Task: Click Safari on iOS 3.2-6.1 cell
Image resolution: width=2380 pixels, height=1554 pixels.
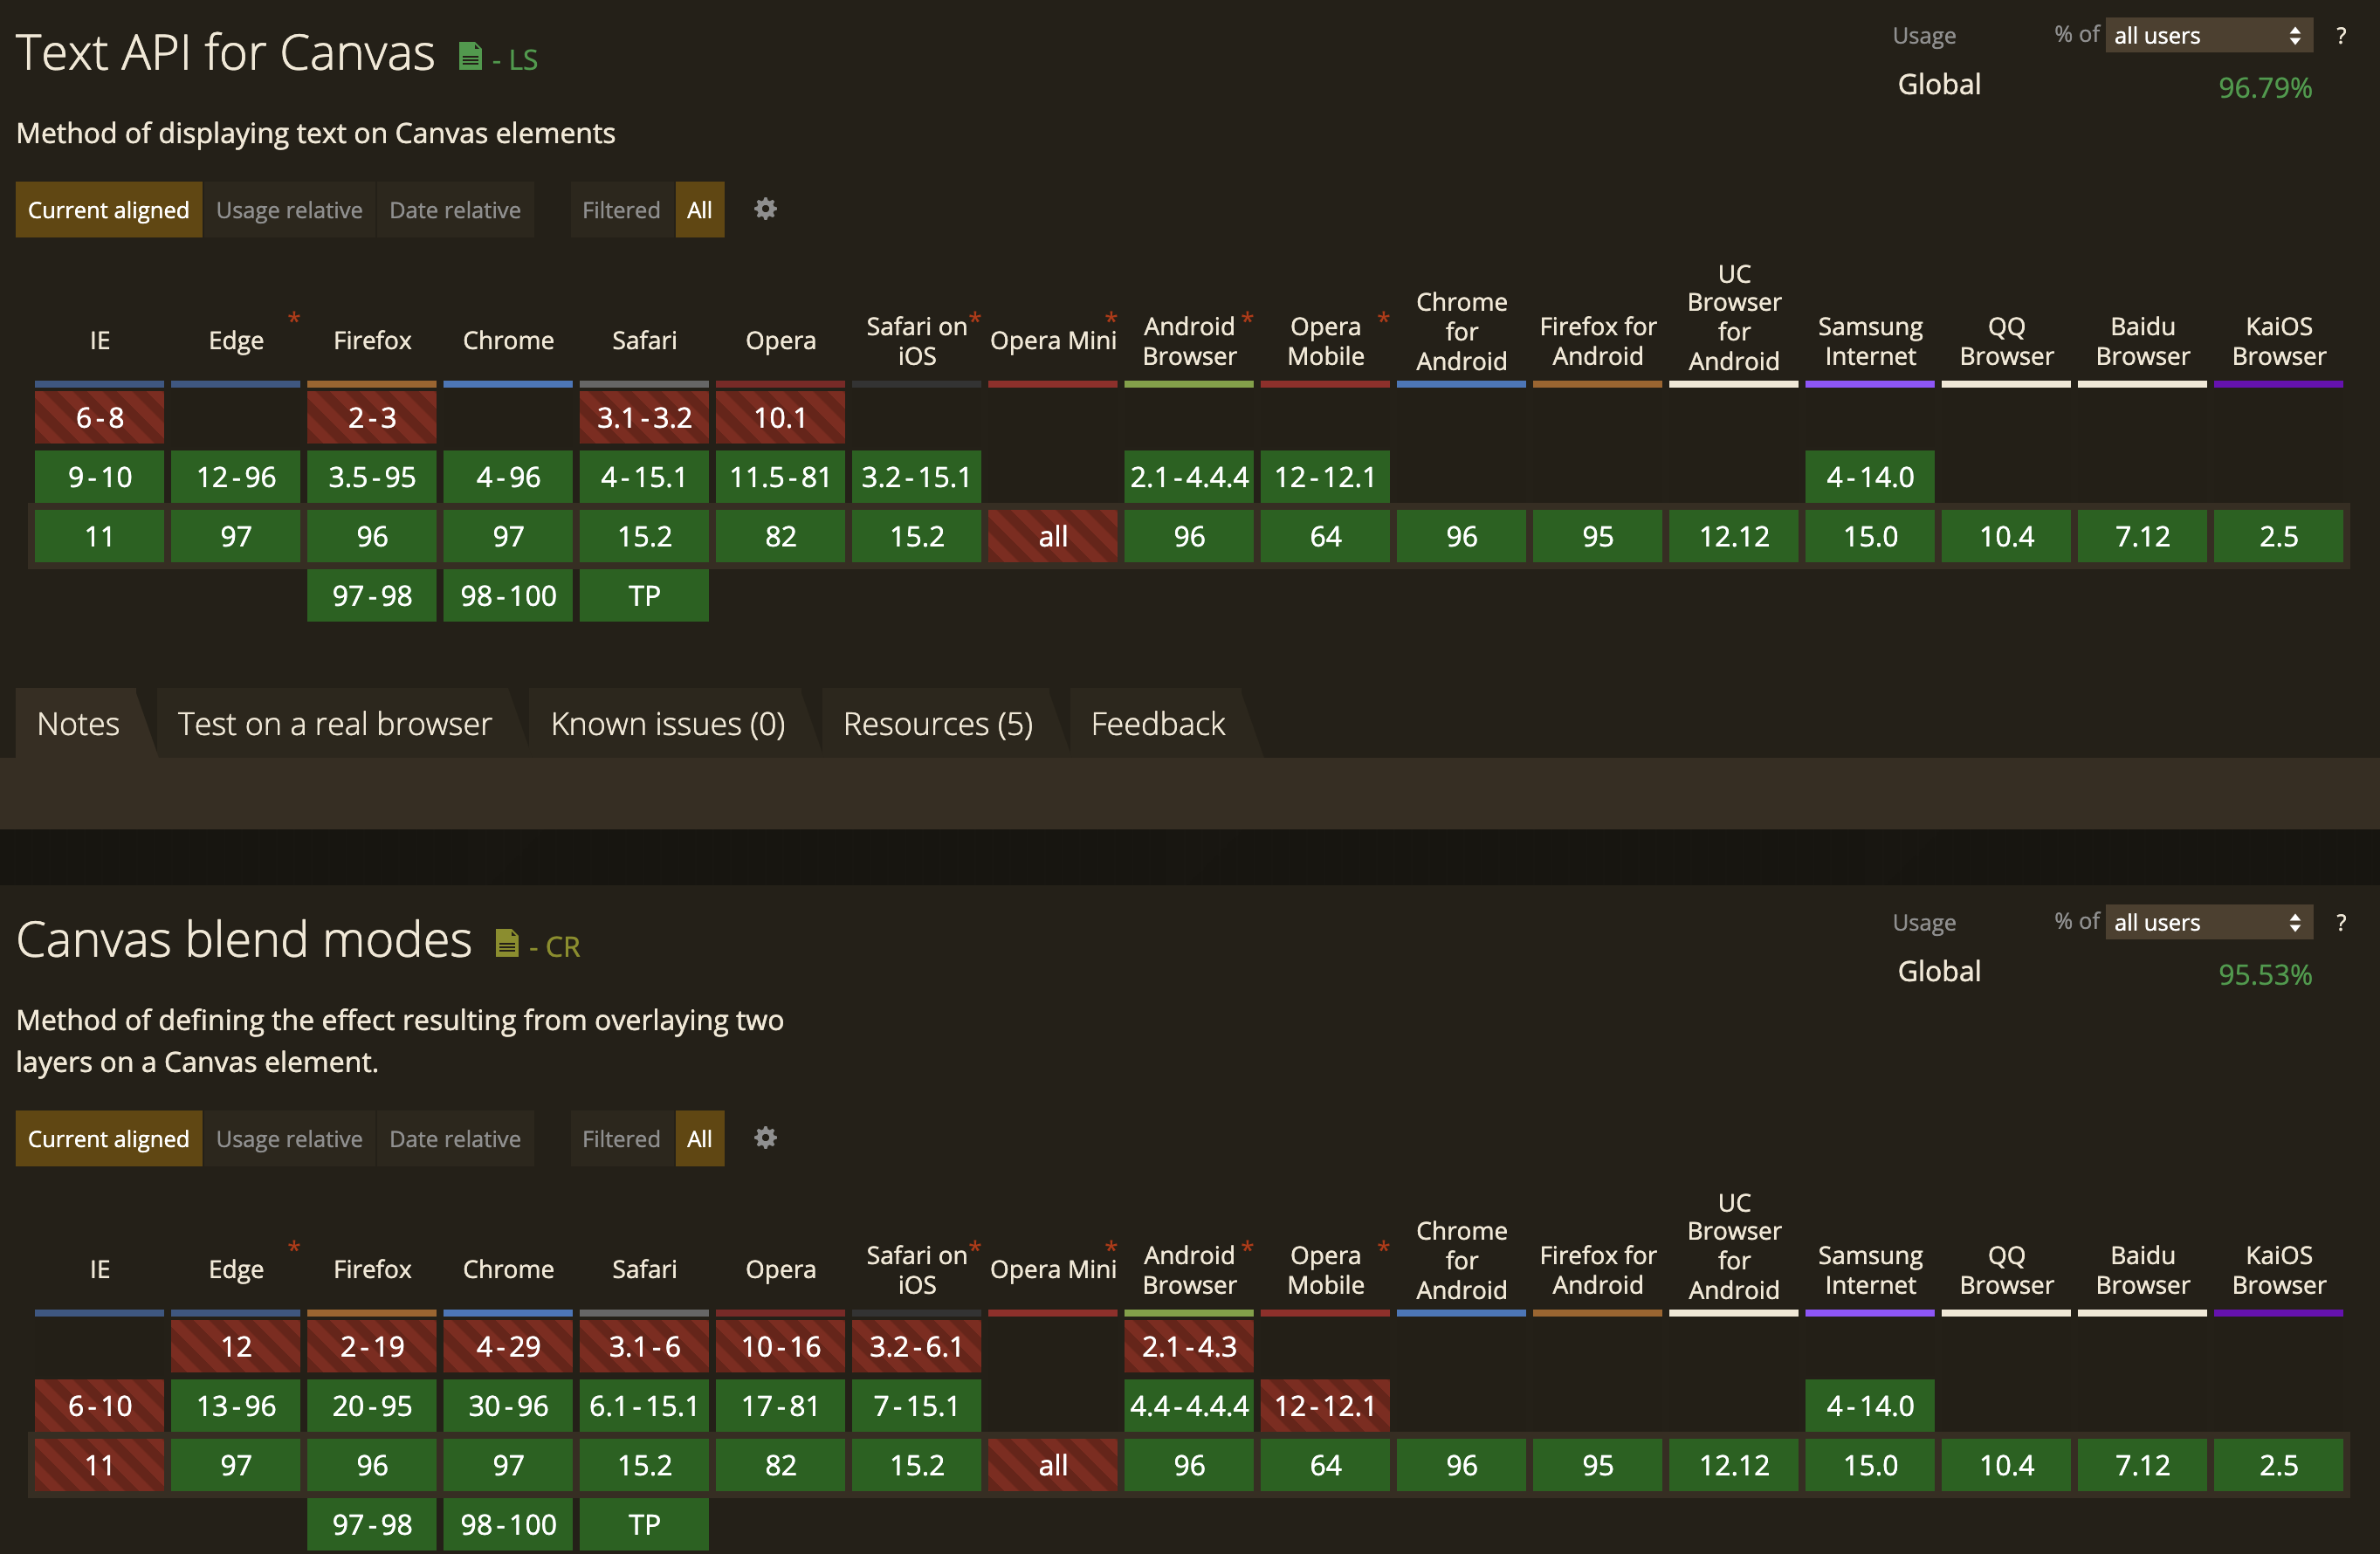Action: [x=916, y=1346]
